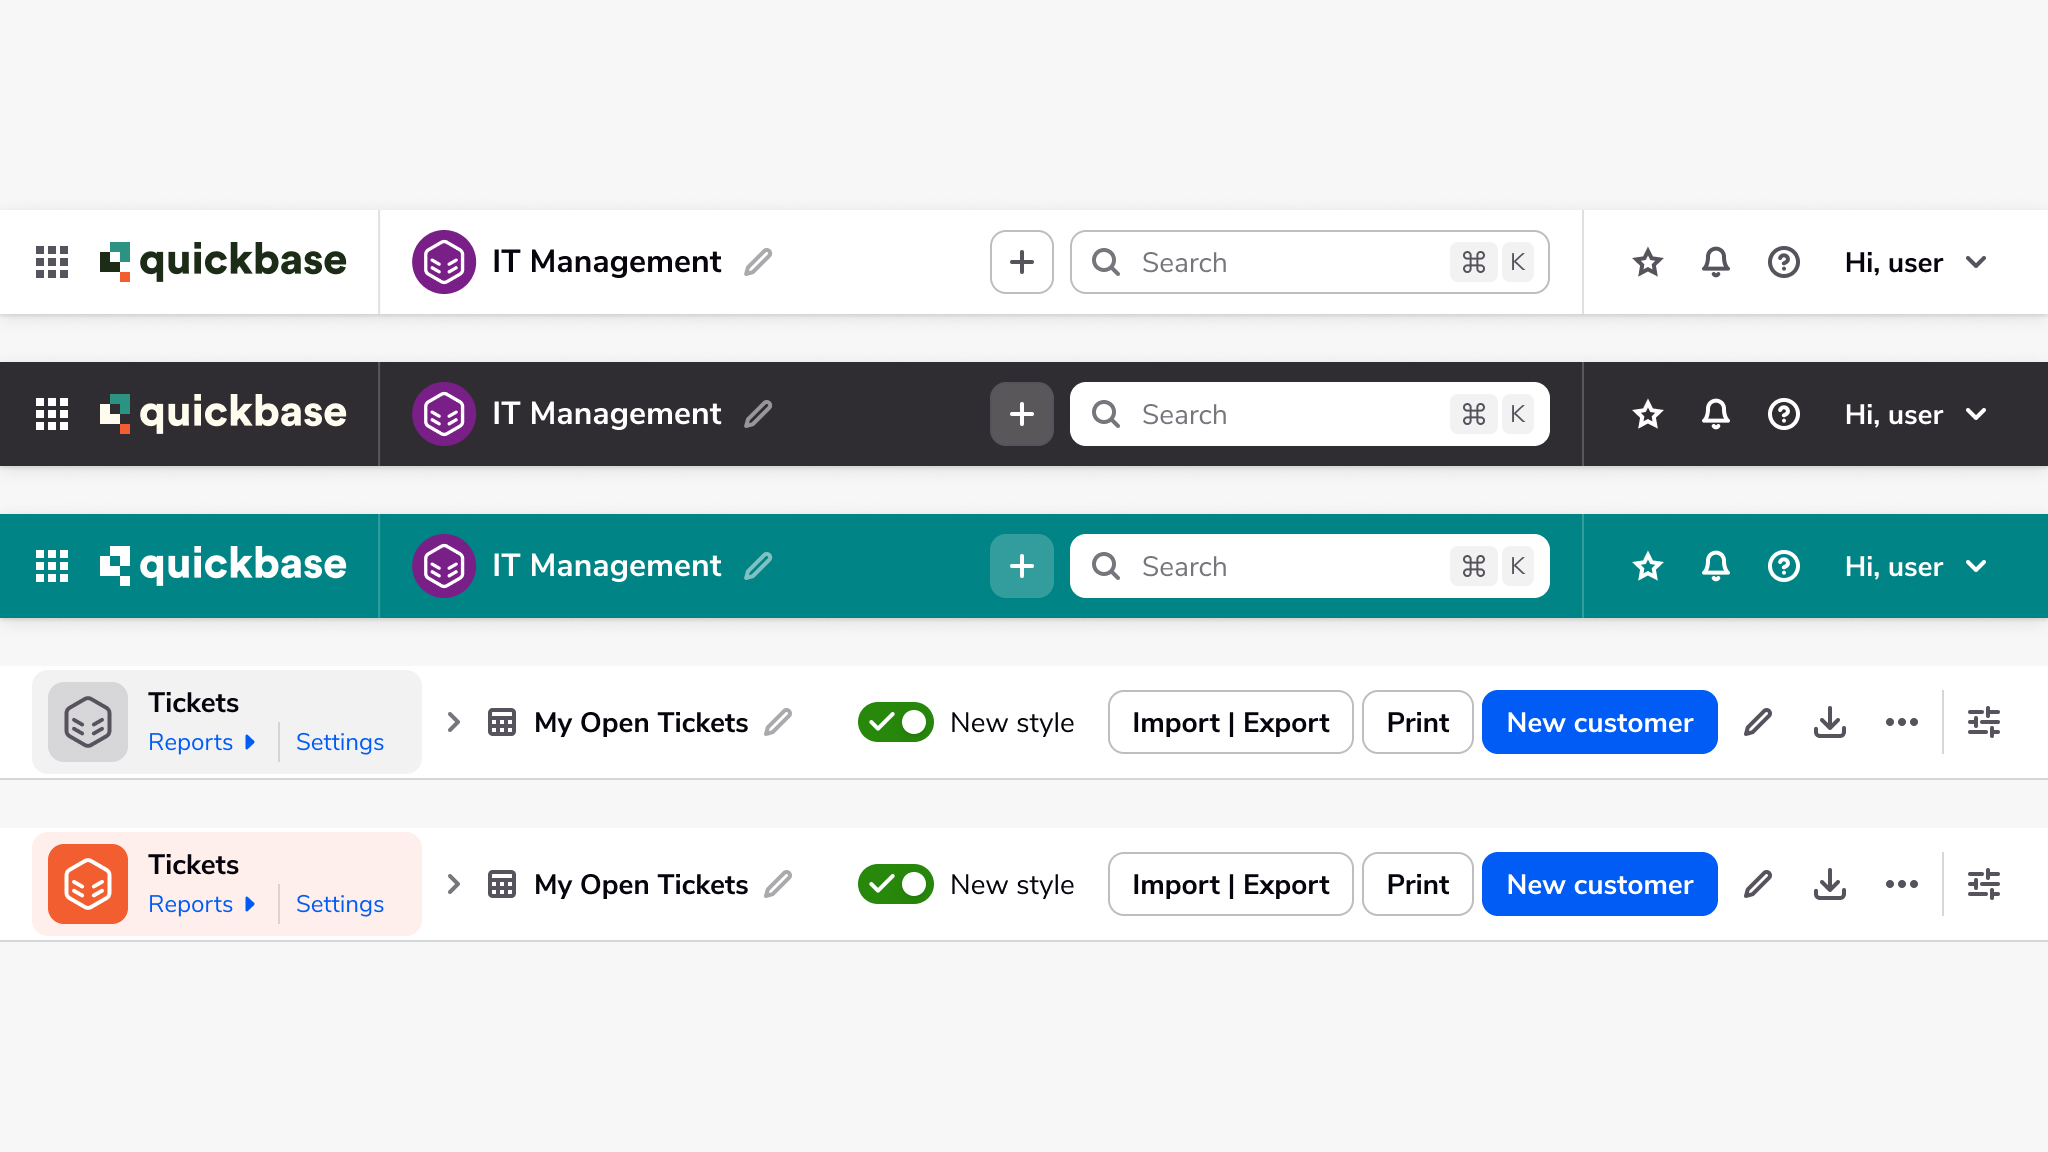Viewport: 2048px width, 1152px height.
Task: Toggle the New style switch second row
Action: pos(896,882)
